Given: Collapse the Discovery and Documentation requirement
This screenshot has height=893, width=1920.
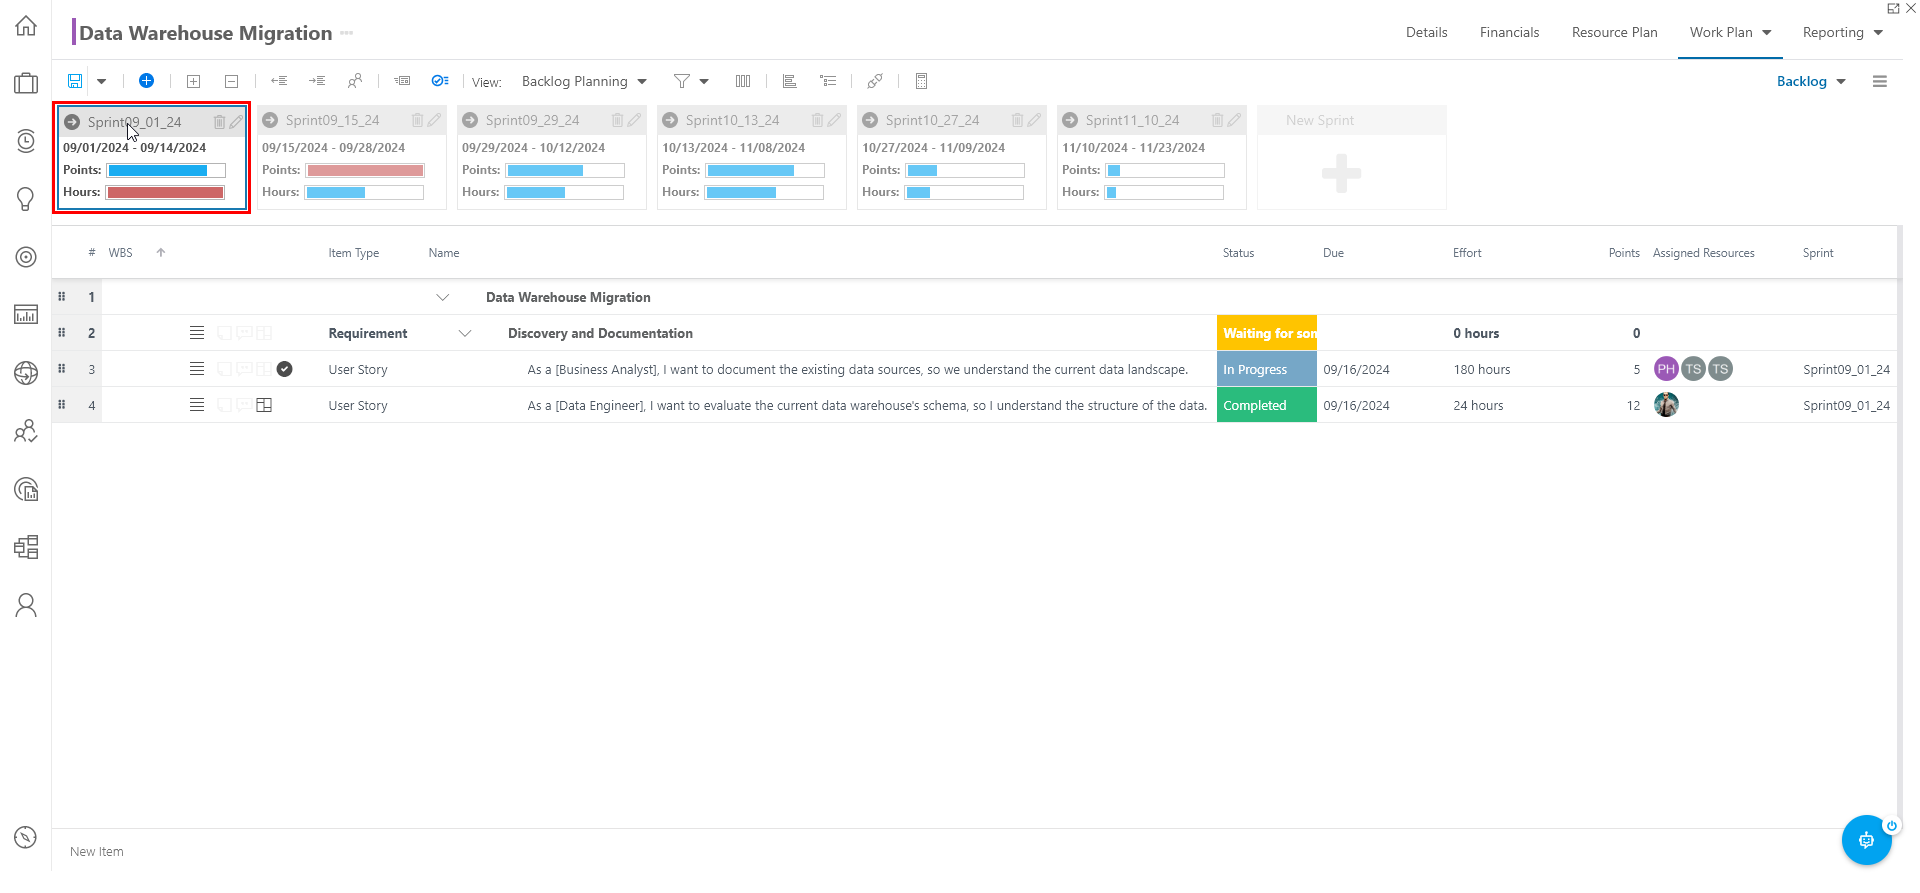Looking at the screenshot, I should [x=464, y=333].
